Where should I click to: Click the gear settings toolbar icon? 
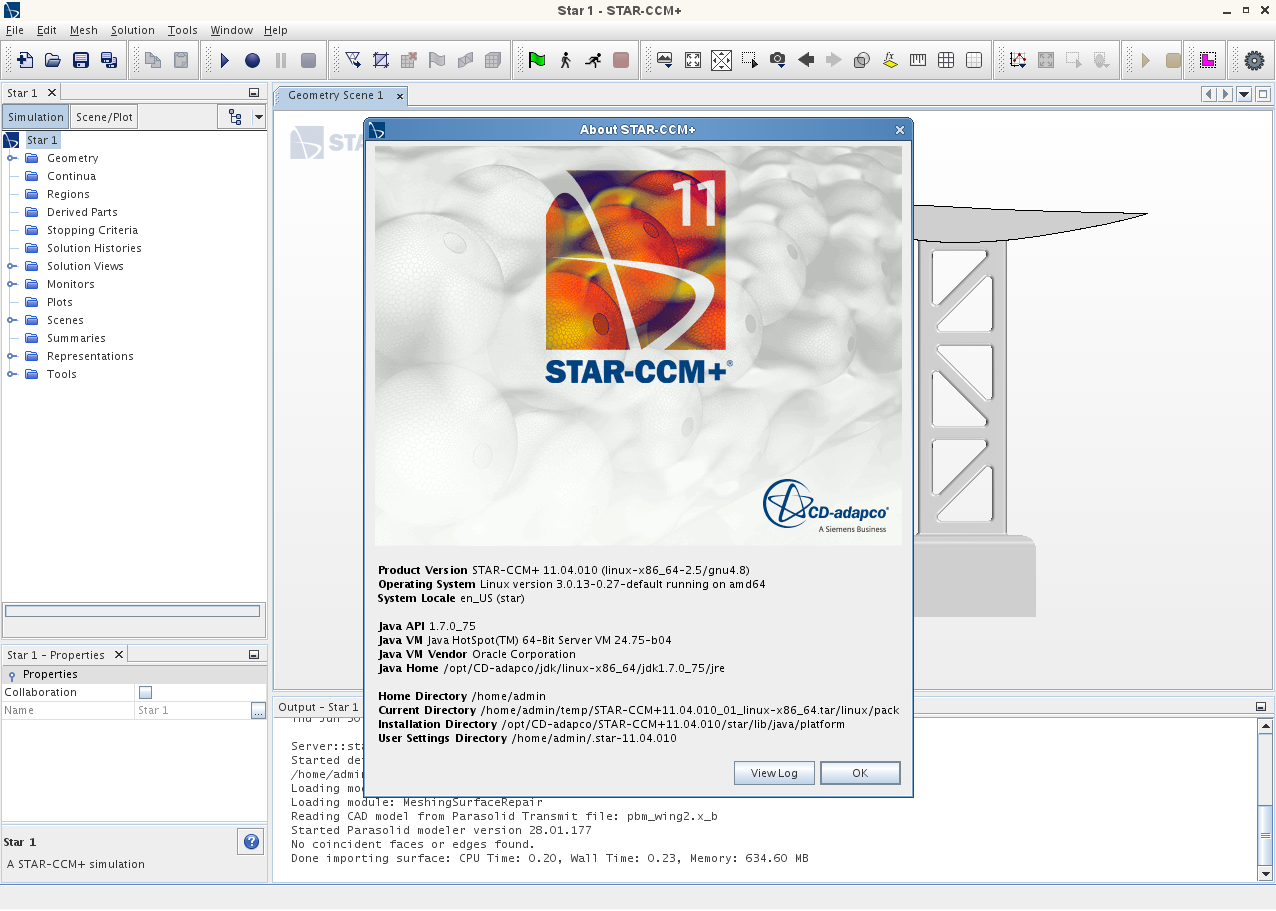[1254, 60]
